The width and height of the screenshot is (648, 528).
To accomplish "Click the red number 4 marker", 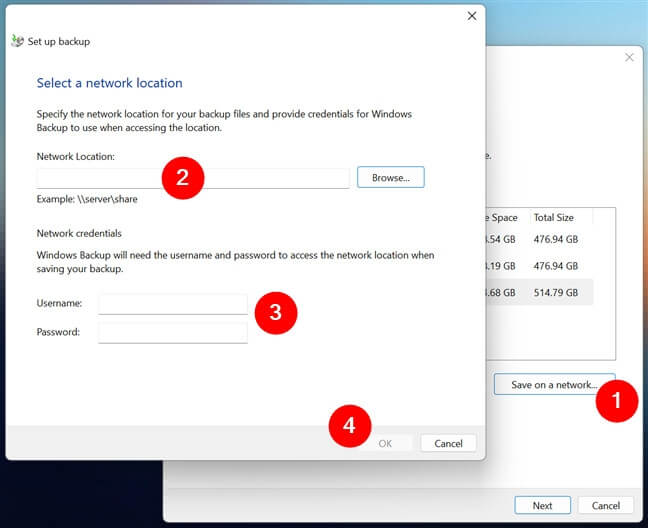I will pyautogui.click(x=349, y=426).
